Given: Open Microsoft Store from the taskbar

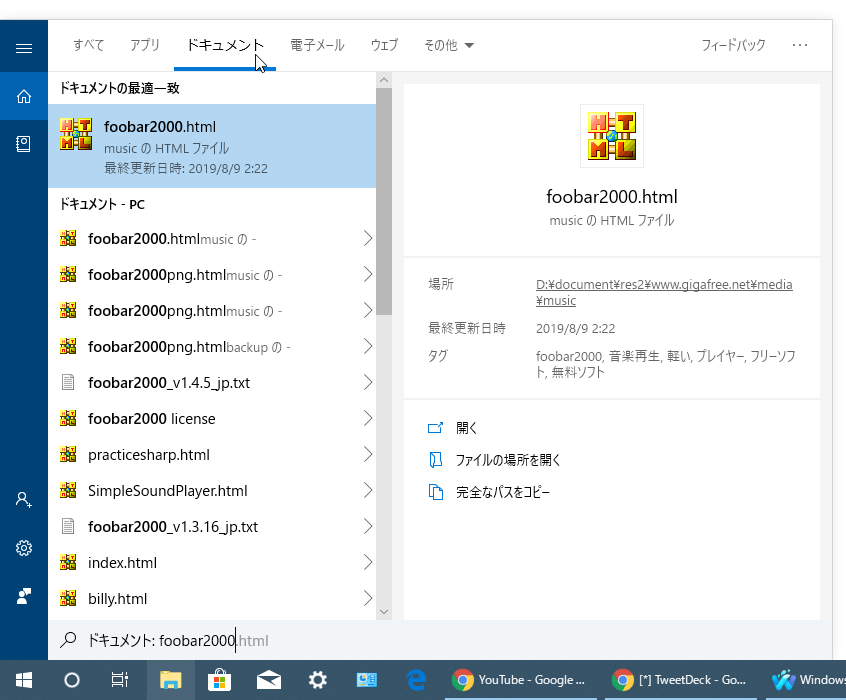Looking at the screenshot, I should (219, 680).
